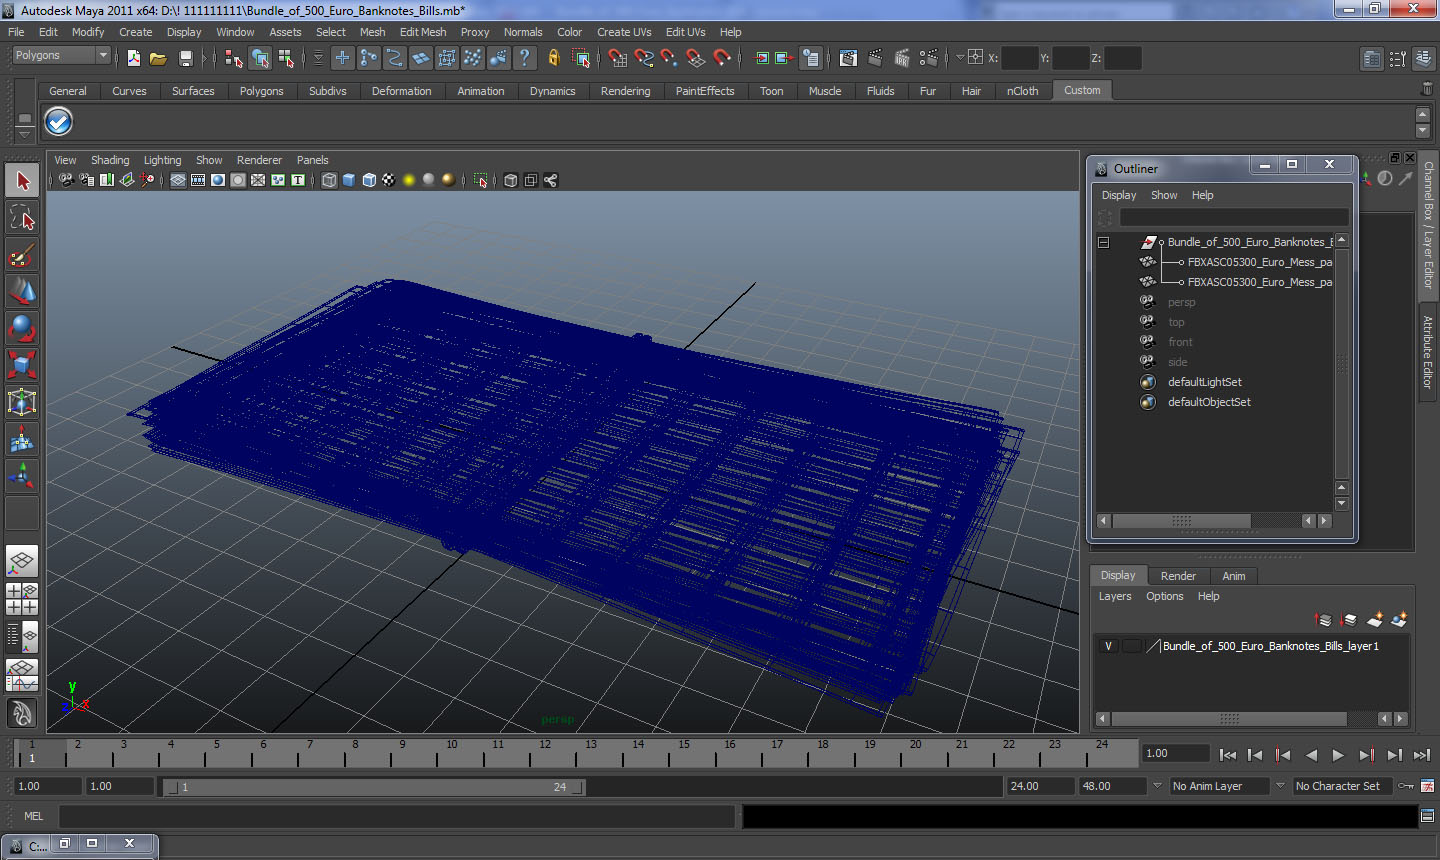Click the range slider bar
Image resolution: width=1440 pixels, height=860 pixels.
374,787
